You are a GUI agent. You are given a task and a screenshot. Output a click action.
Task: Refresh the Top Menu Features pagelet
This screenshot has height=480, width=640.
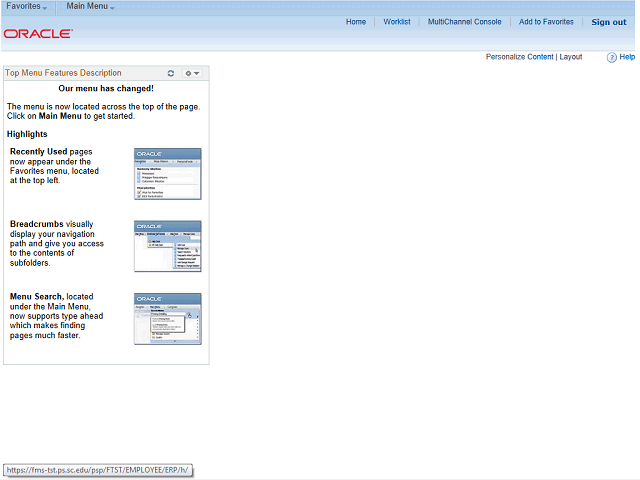[171, 73]
